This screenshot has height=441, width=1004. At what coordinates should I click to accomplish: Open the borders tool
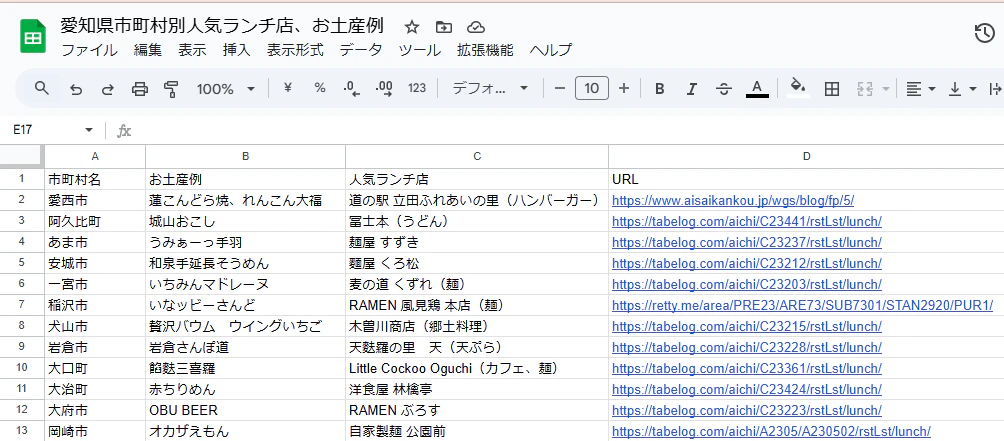pyautogui.click(x=832, y=89)
